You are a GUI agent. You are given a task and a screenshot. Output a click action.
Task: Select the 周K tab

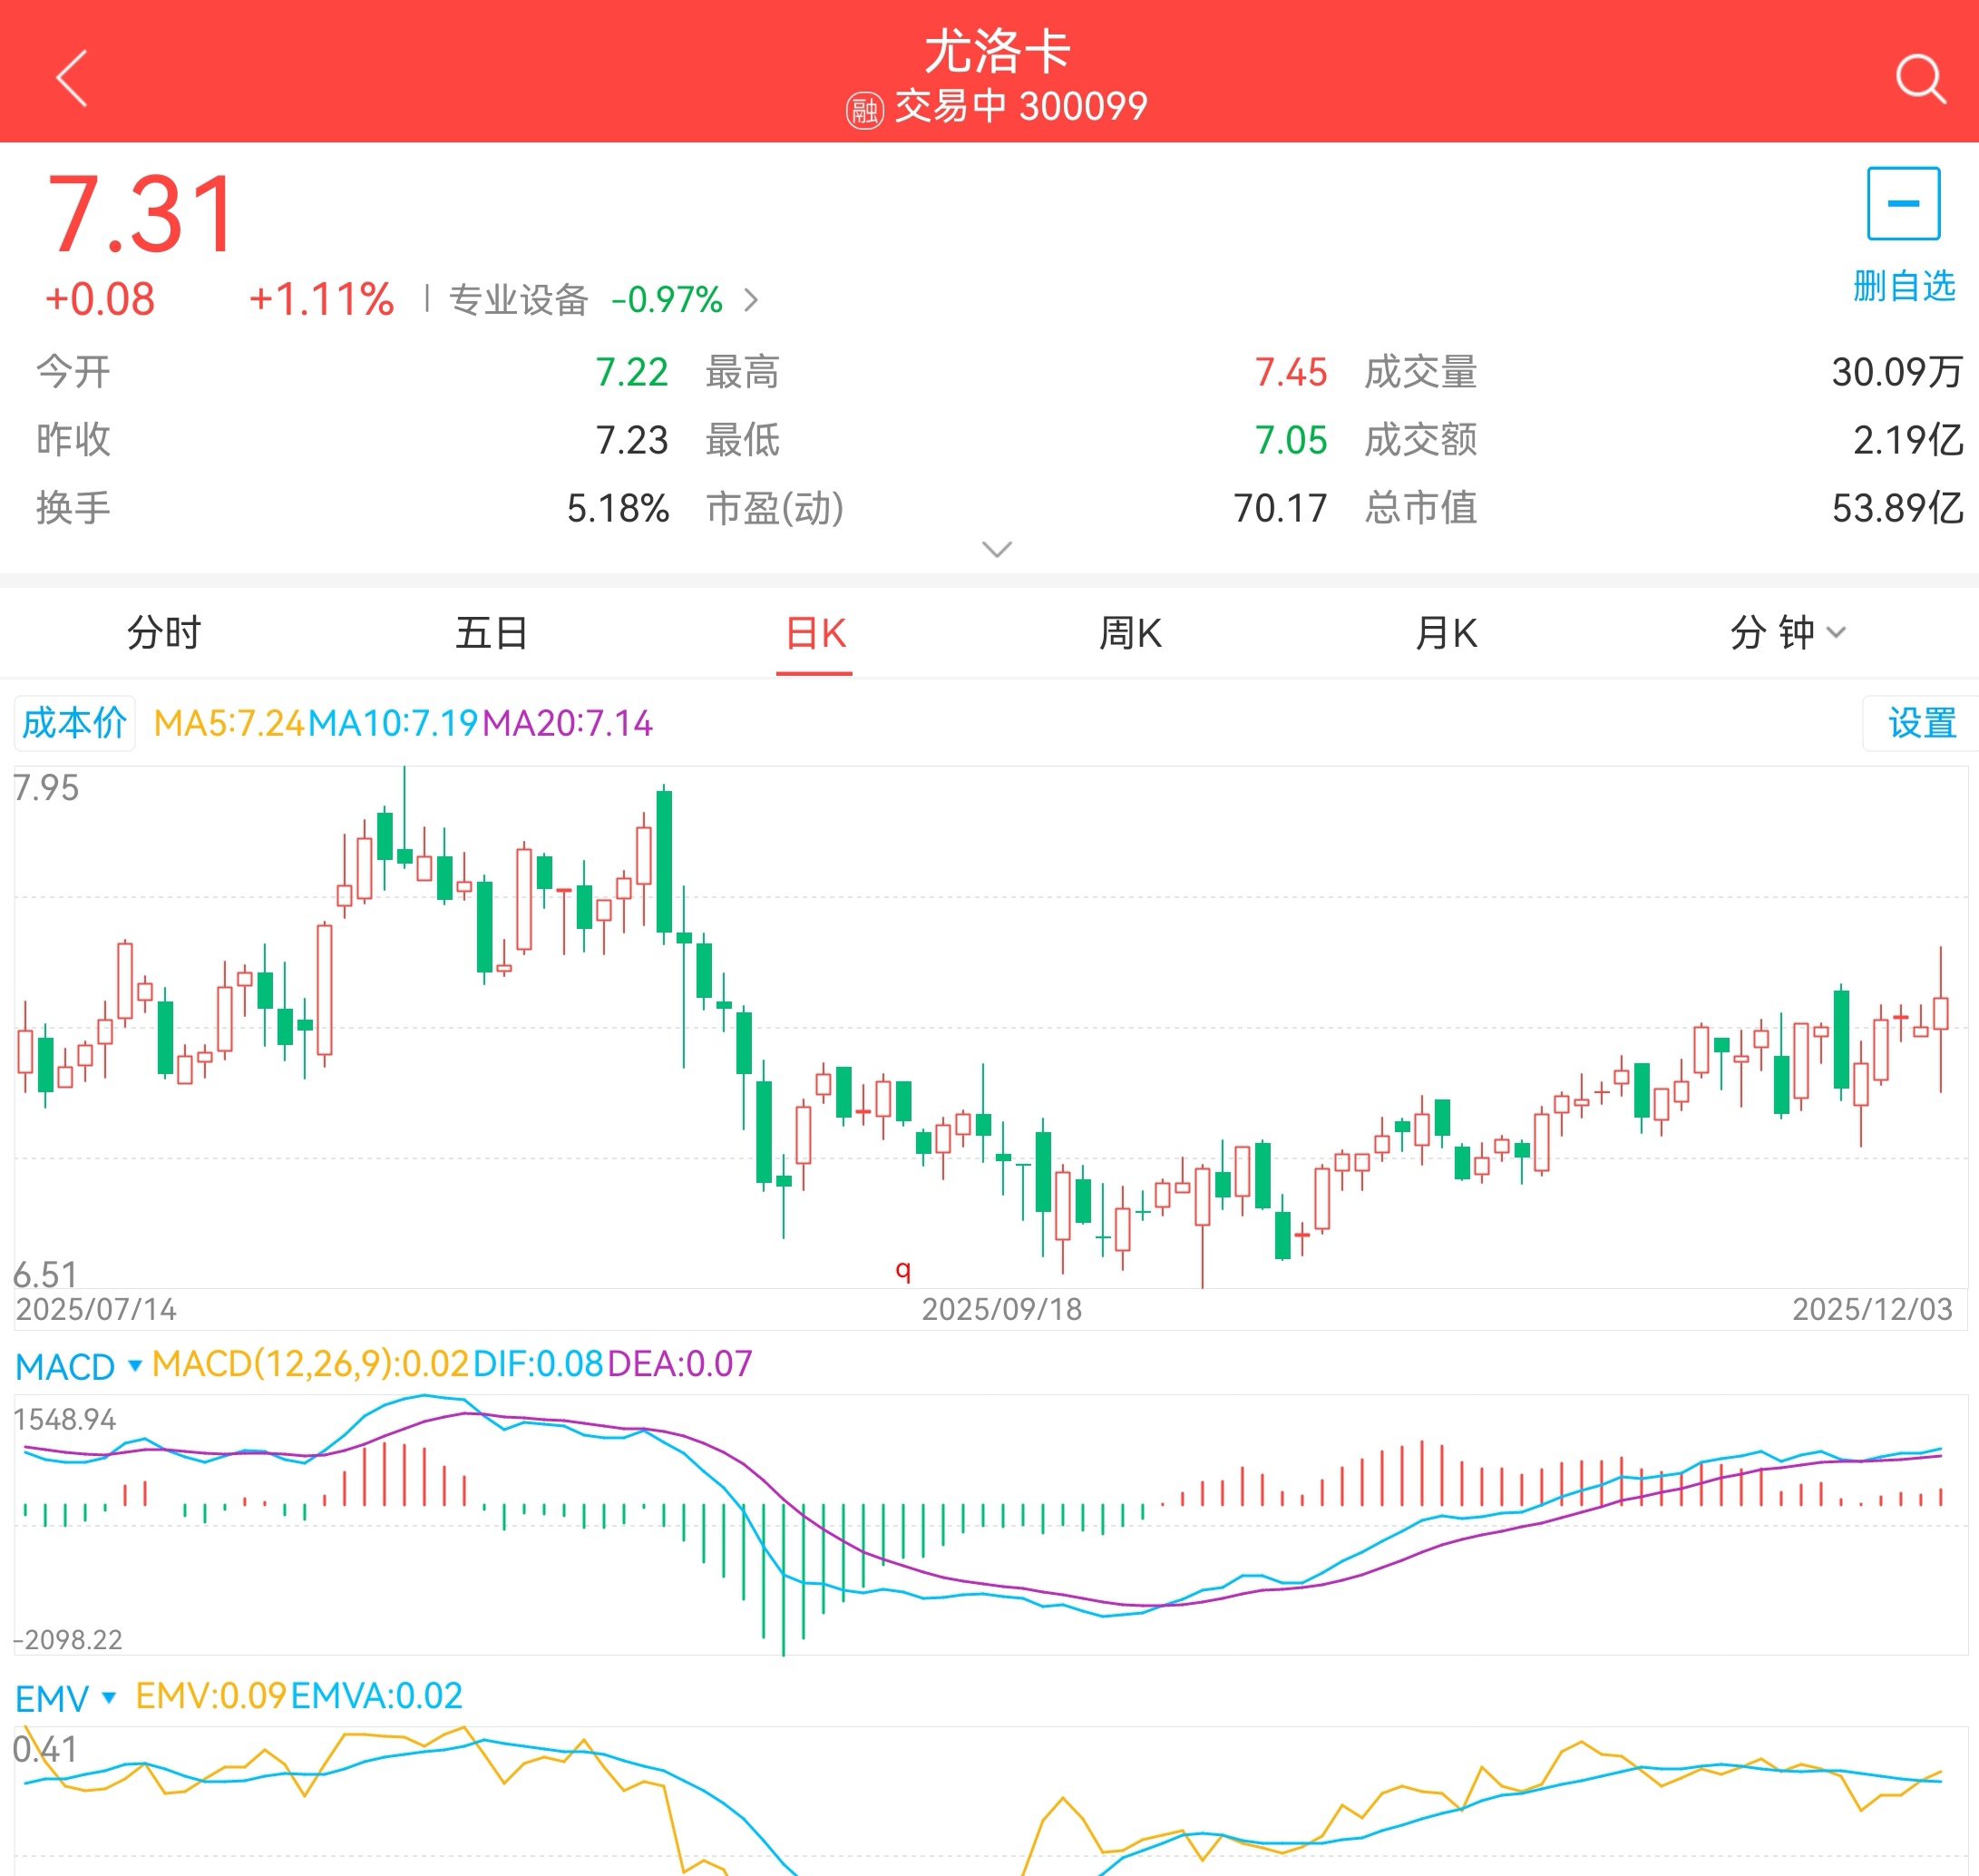click(x=1130, y=633)
